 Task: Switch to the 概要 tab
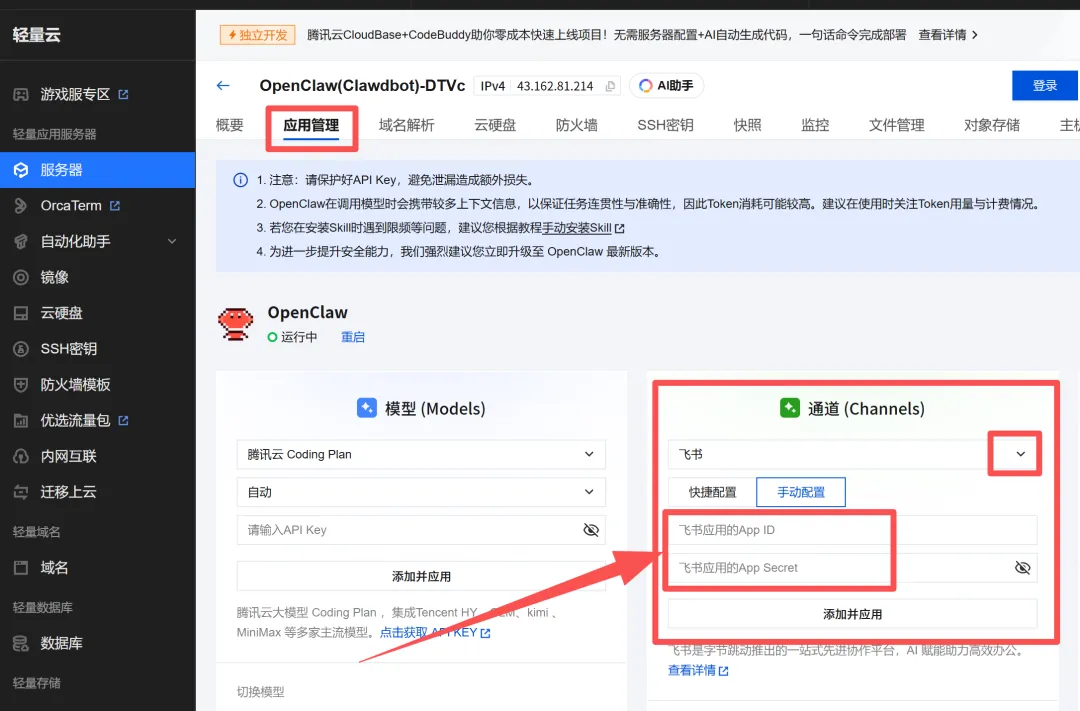(x=229, y=125)
